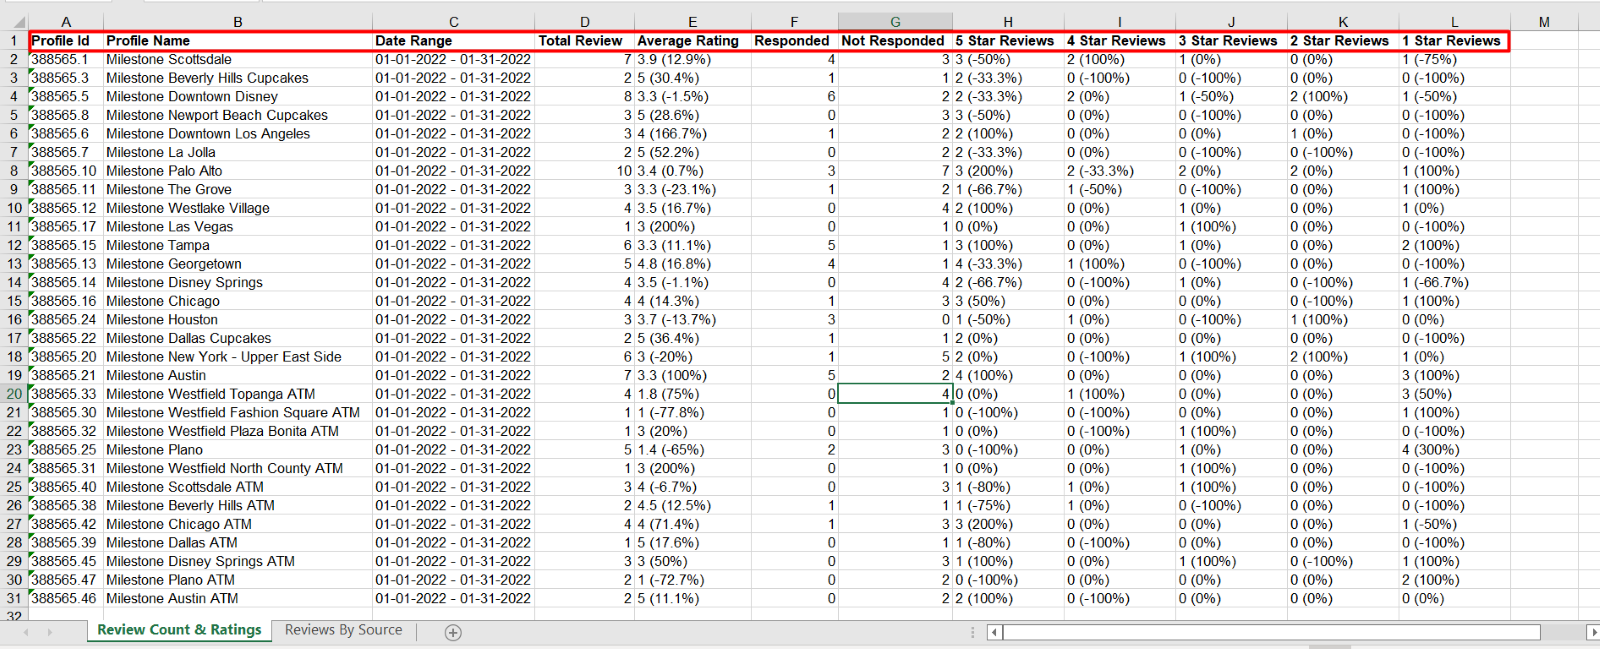Click the Not Responded header cell
The width and height of the screenshot is (1600, 649).
[895, 41]
